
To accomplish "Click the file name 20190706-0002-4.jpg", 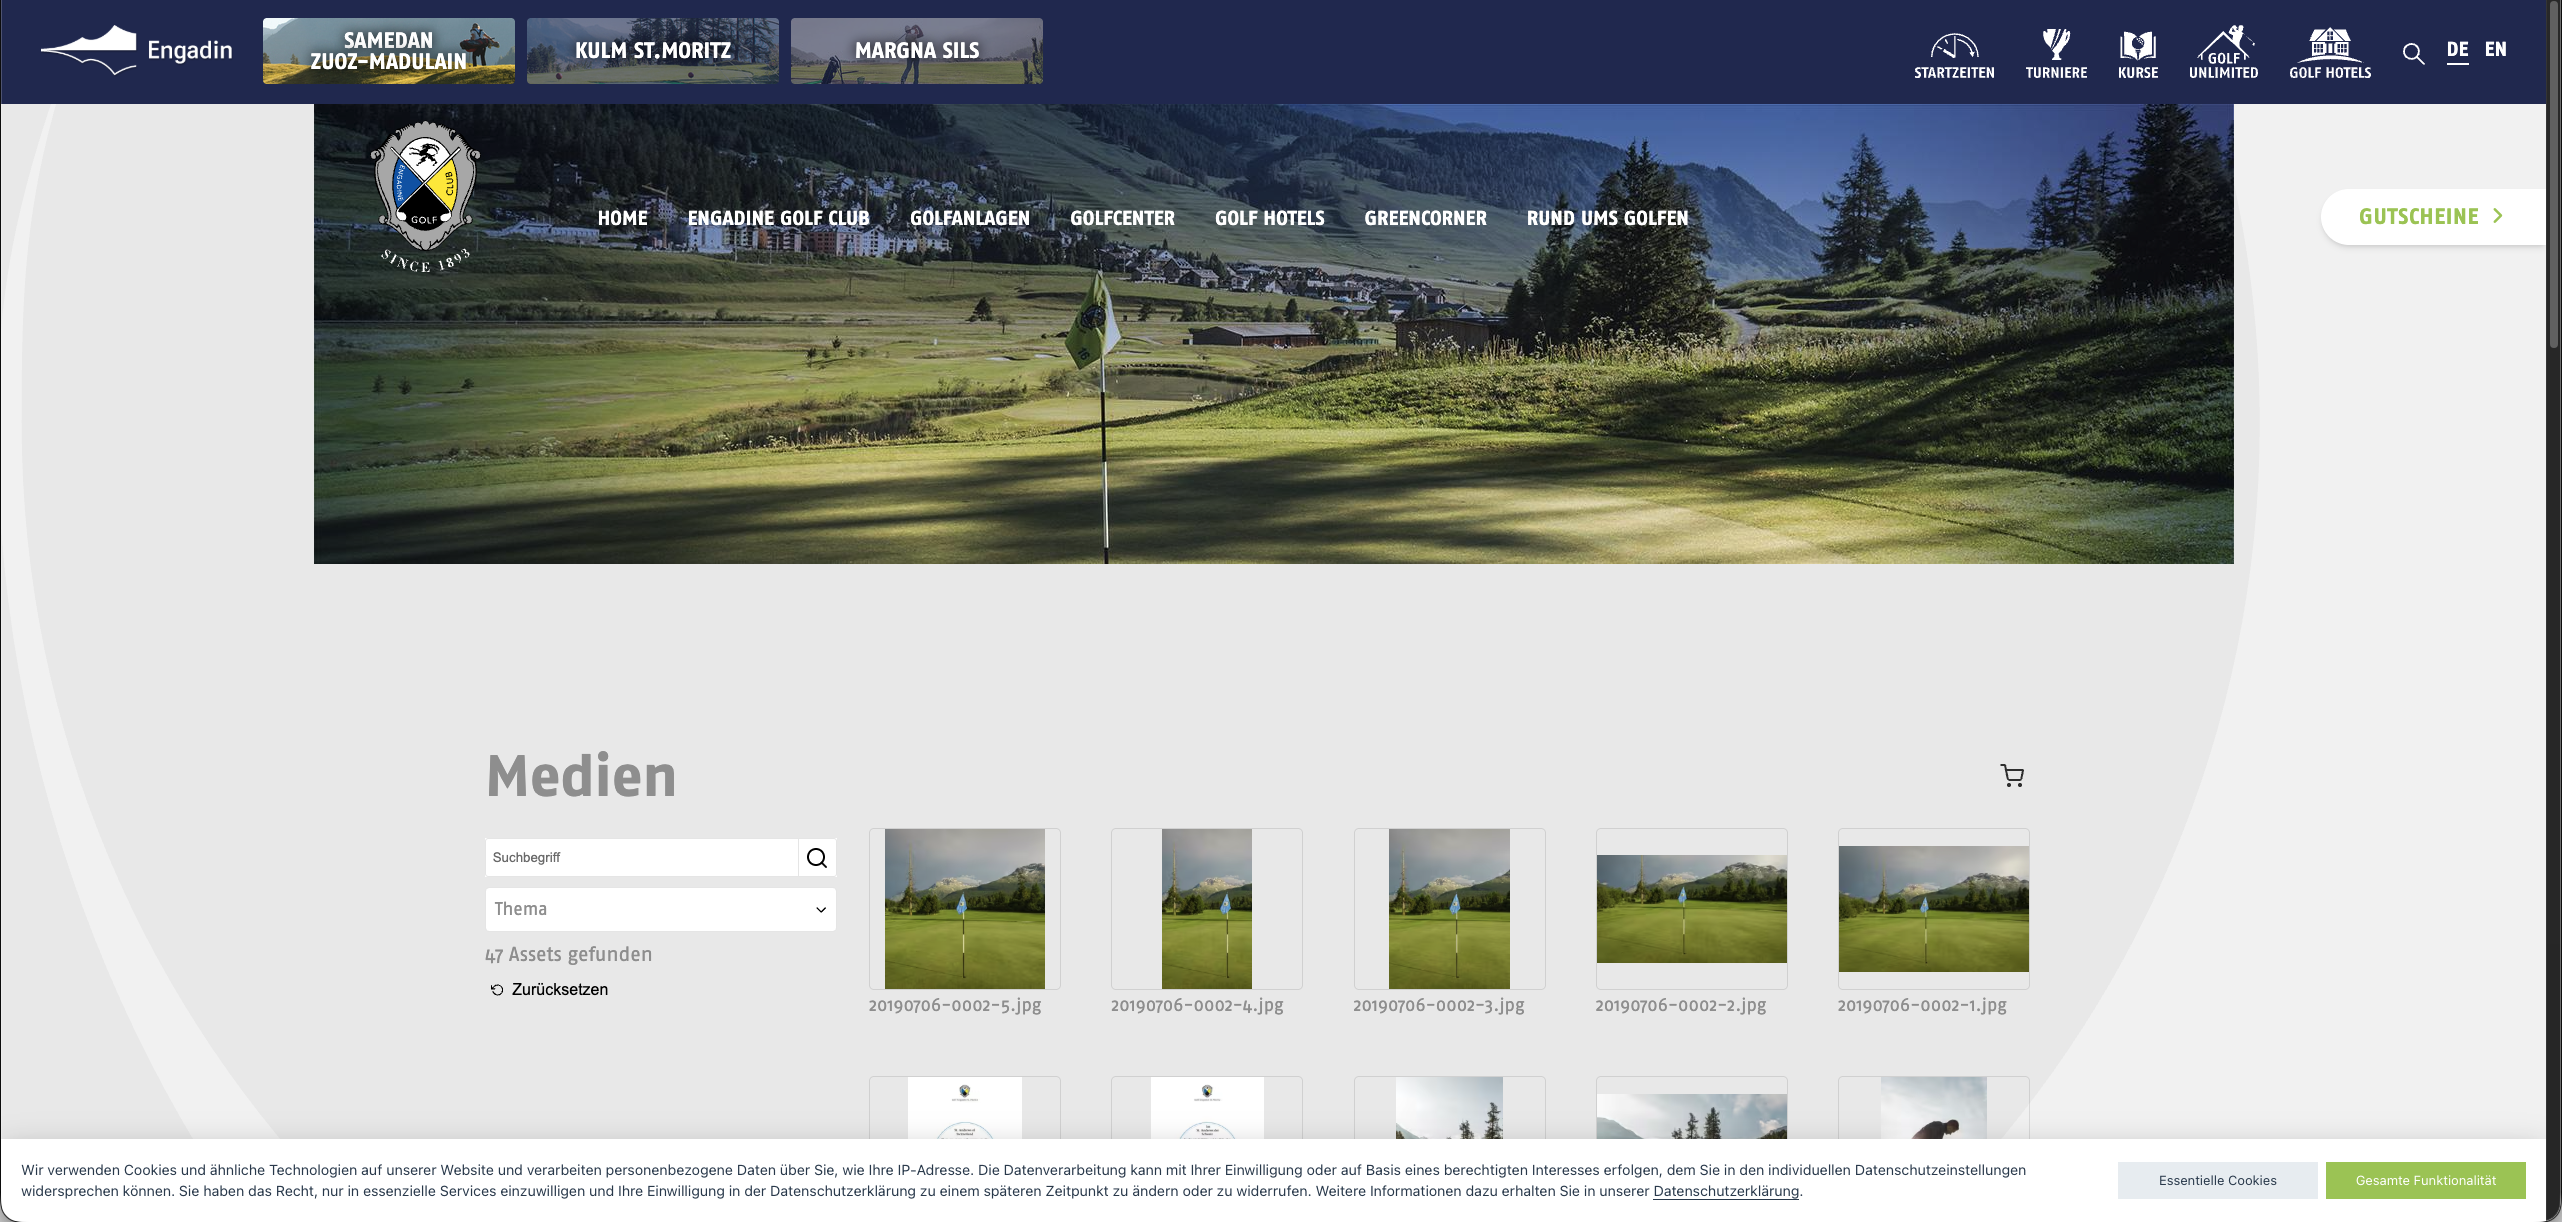I will click(x=1197, y=1006).
